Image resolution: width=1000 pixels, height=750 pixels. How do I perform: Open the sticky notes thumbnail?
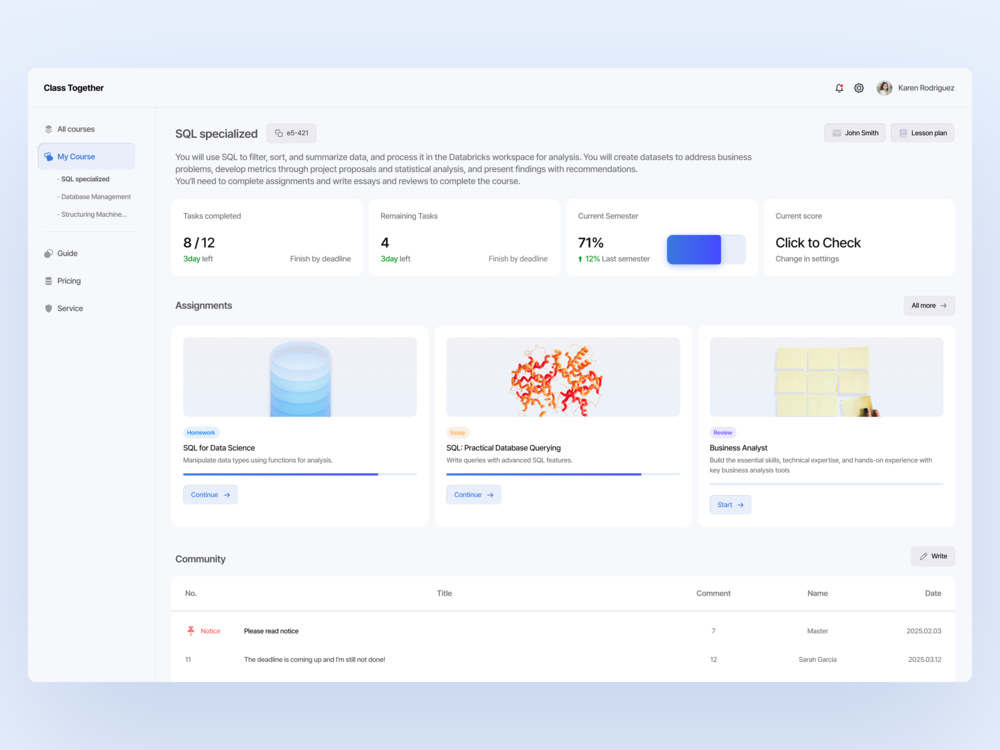[827, 377]
